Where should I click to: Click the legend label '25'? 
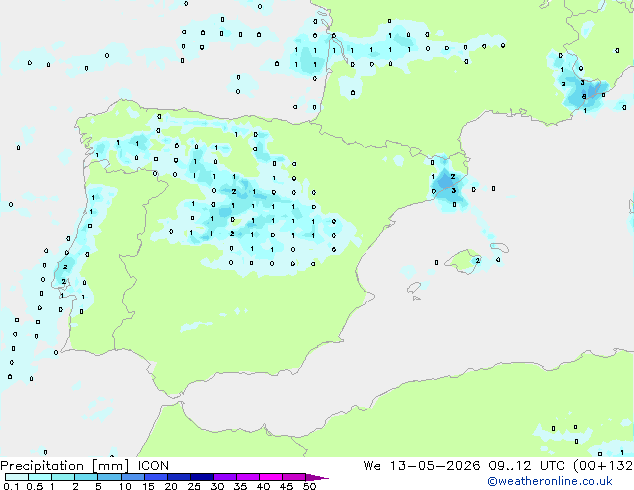coord(194,486)
